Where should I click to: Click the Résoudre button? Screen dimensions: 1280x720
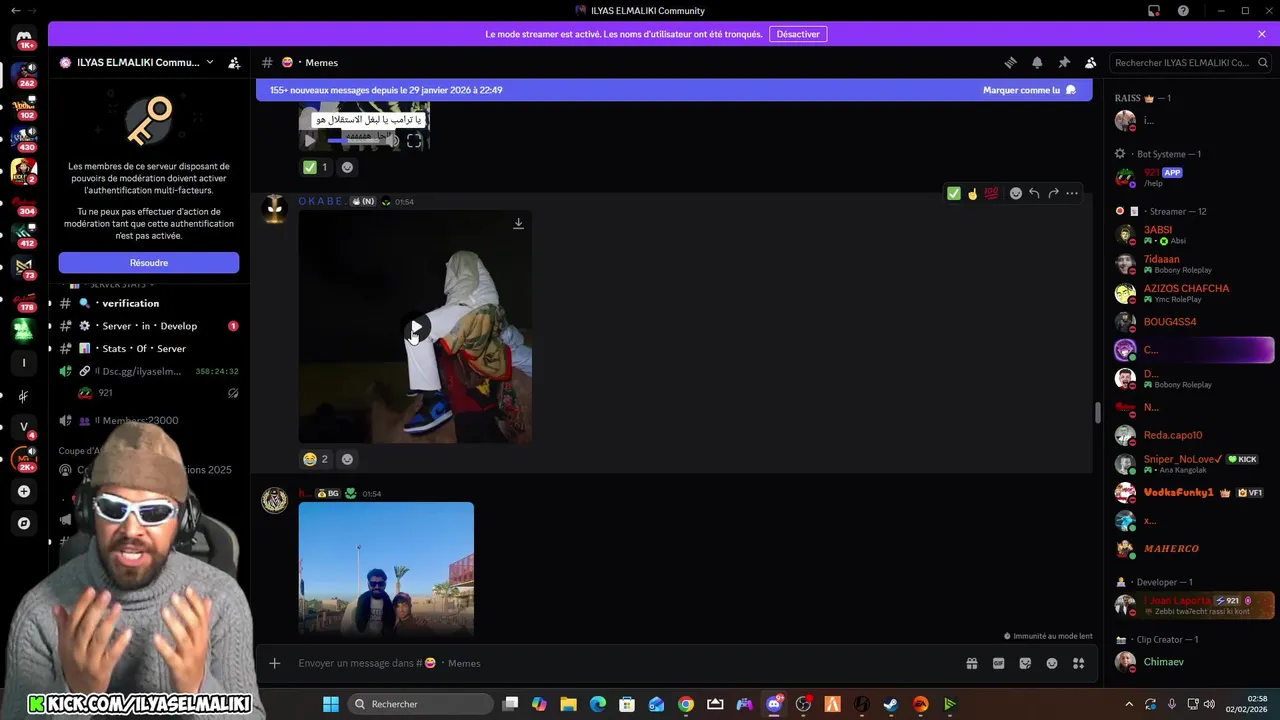[x=148, y=263]
